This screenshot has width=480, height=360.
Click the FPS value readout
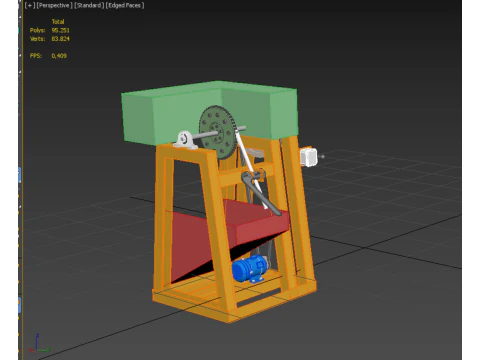59,56
